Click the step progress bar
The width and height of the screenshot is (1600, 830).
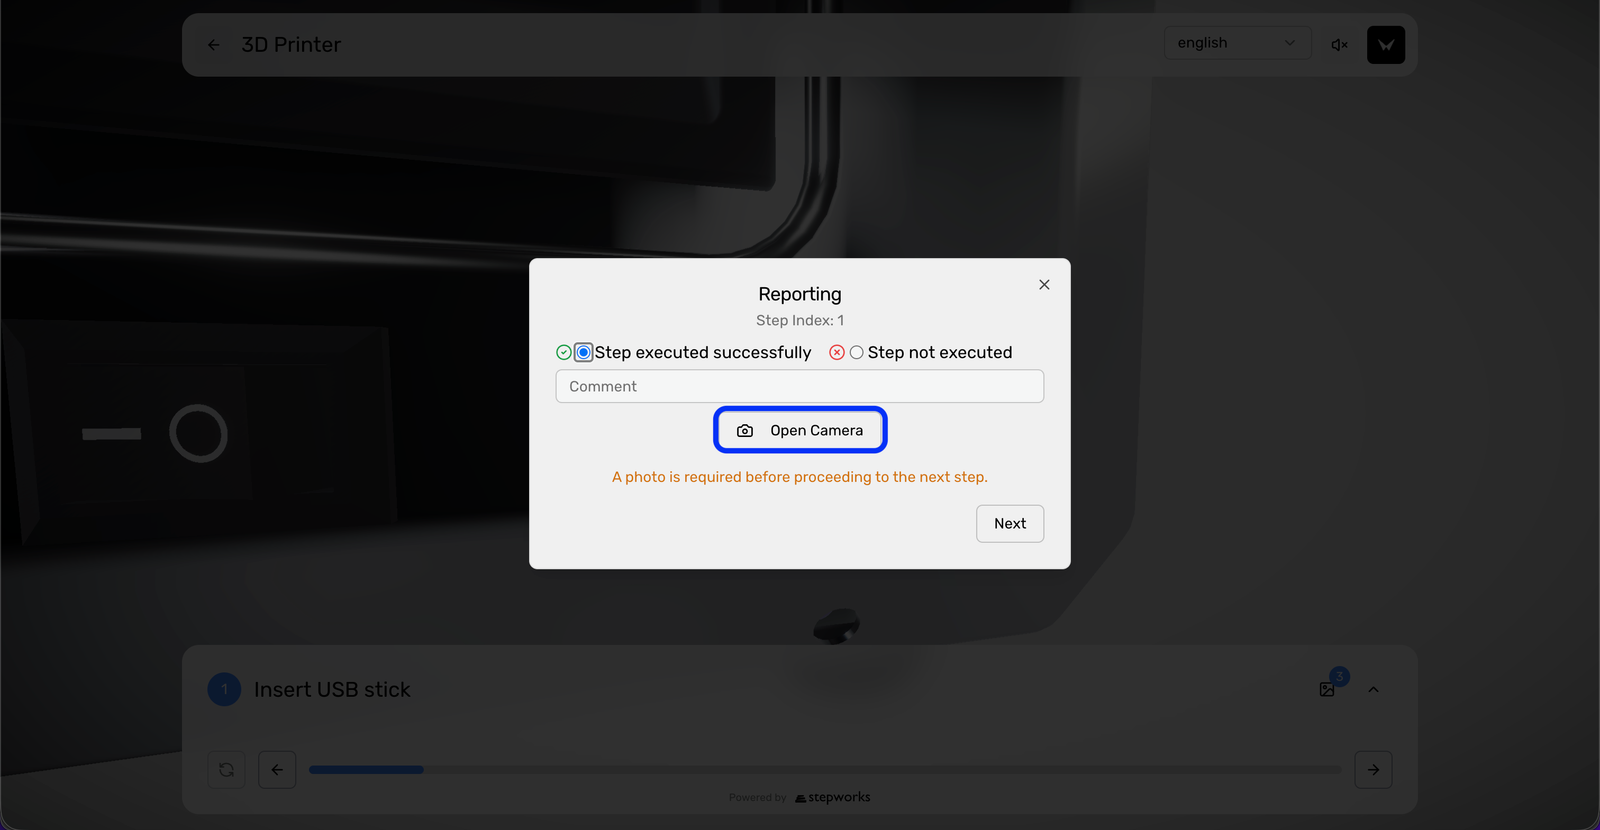pyautogui.click(x=825, y=770)
